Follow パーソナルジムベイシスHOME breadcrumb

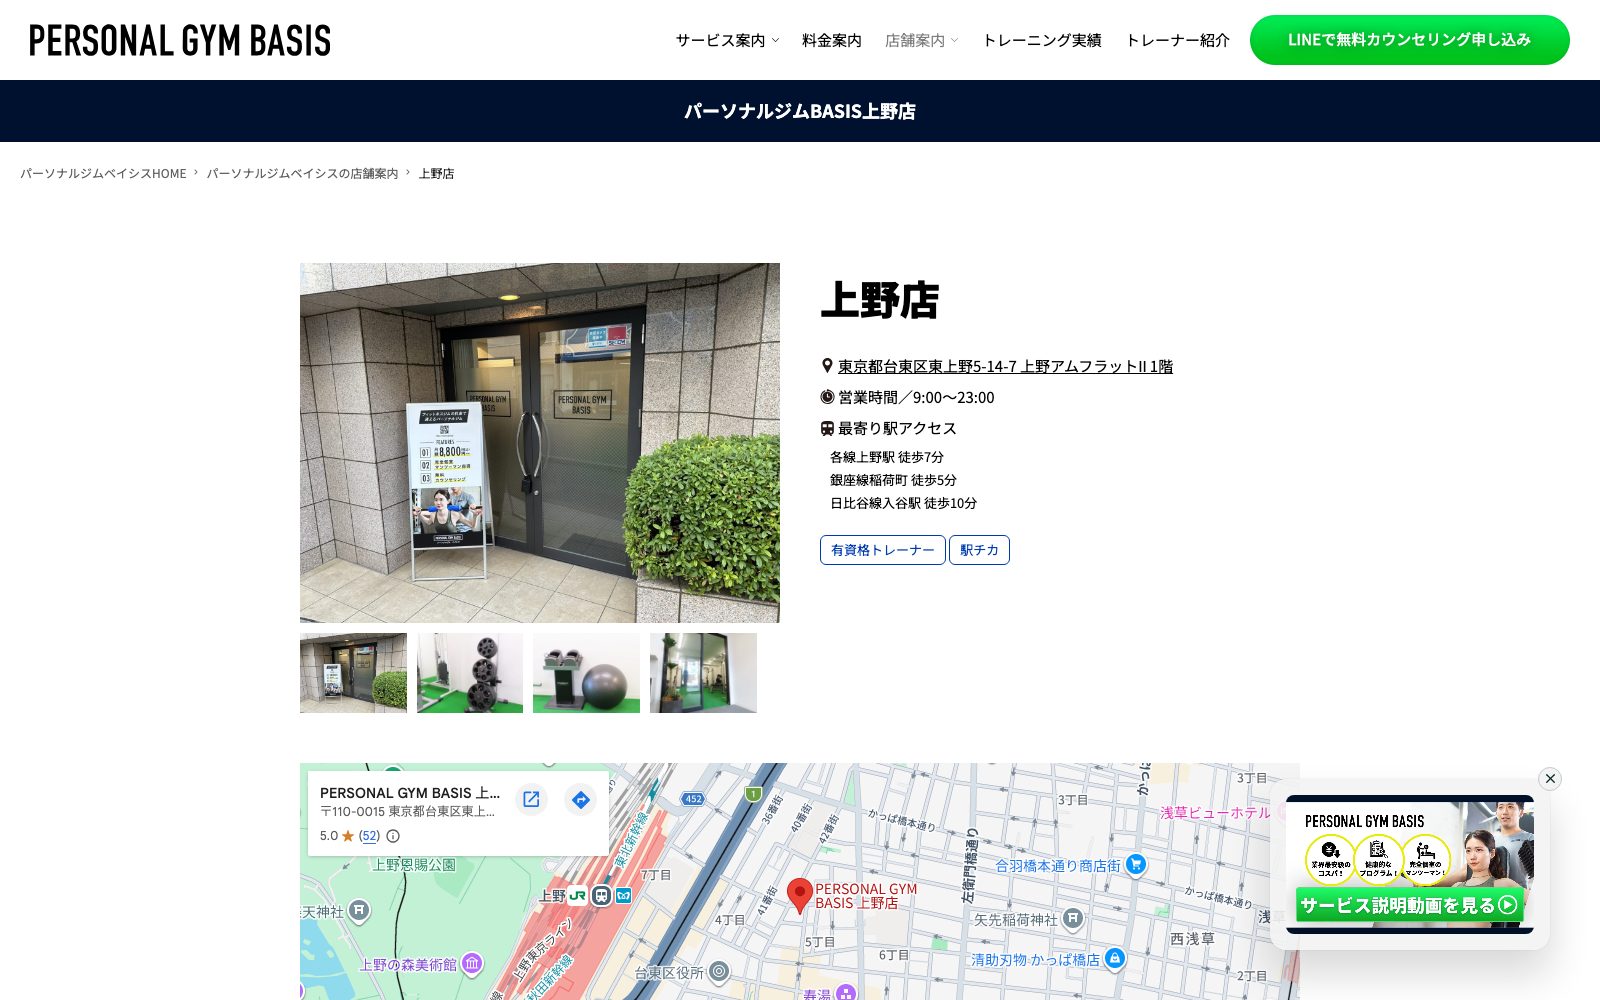pyautogui.click(x=103, y=174)
